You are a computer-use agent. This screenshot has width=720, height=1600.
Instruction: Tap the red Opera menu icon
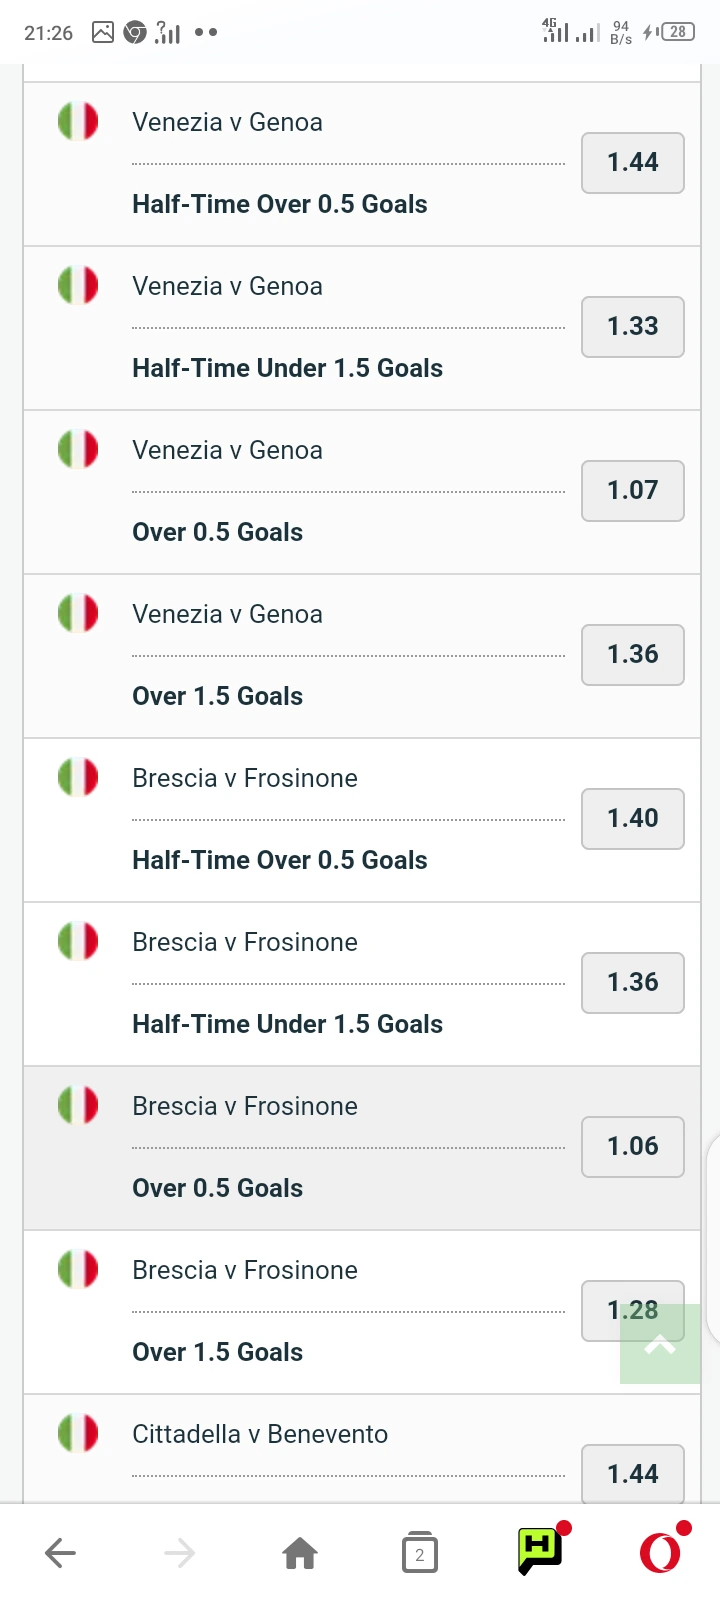[x=661, y=1551]
